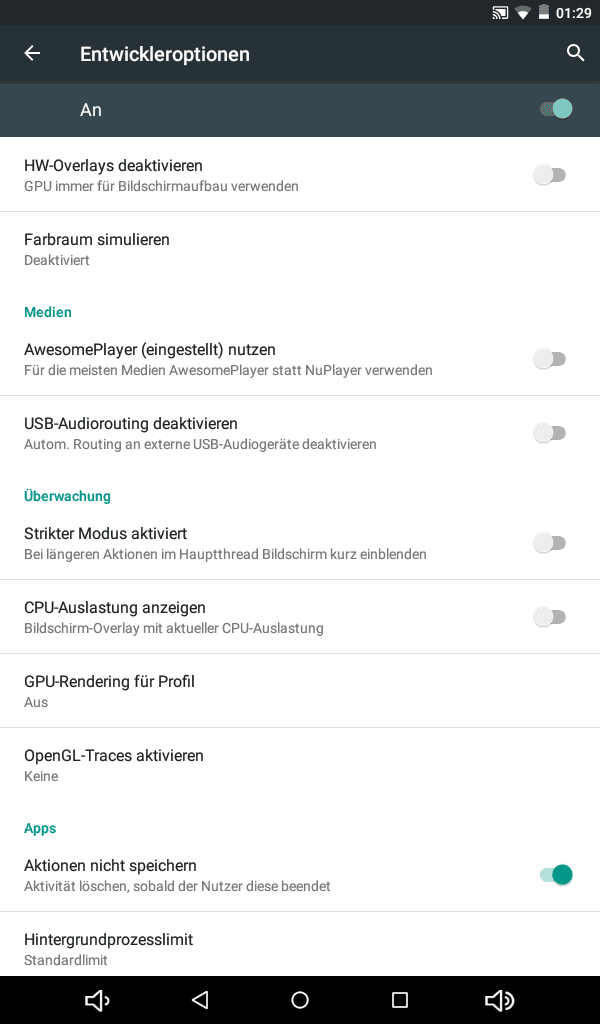The width and height of the screenshot is (600, 1024).
Task: Enable HW-Overlays deaktivieren switch
Action: (549, 175)
